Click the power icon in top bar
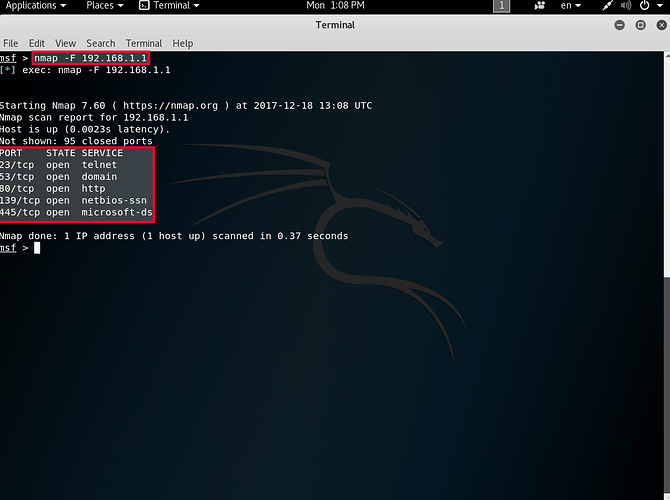This screenshot has width=670, height=500. pos(645,6)
